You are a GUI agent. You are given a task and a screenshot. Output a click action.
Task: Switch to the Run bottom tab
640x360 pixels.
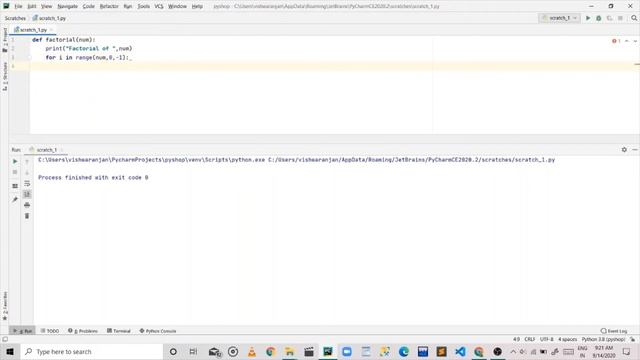pyautogui.click(x=22, y=331)
